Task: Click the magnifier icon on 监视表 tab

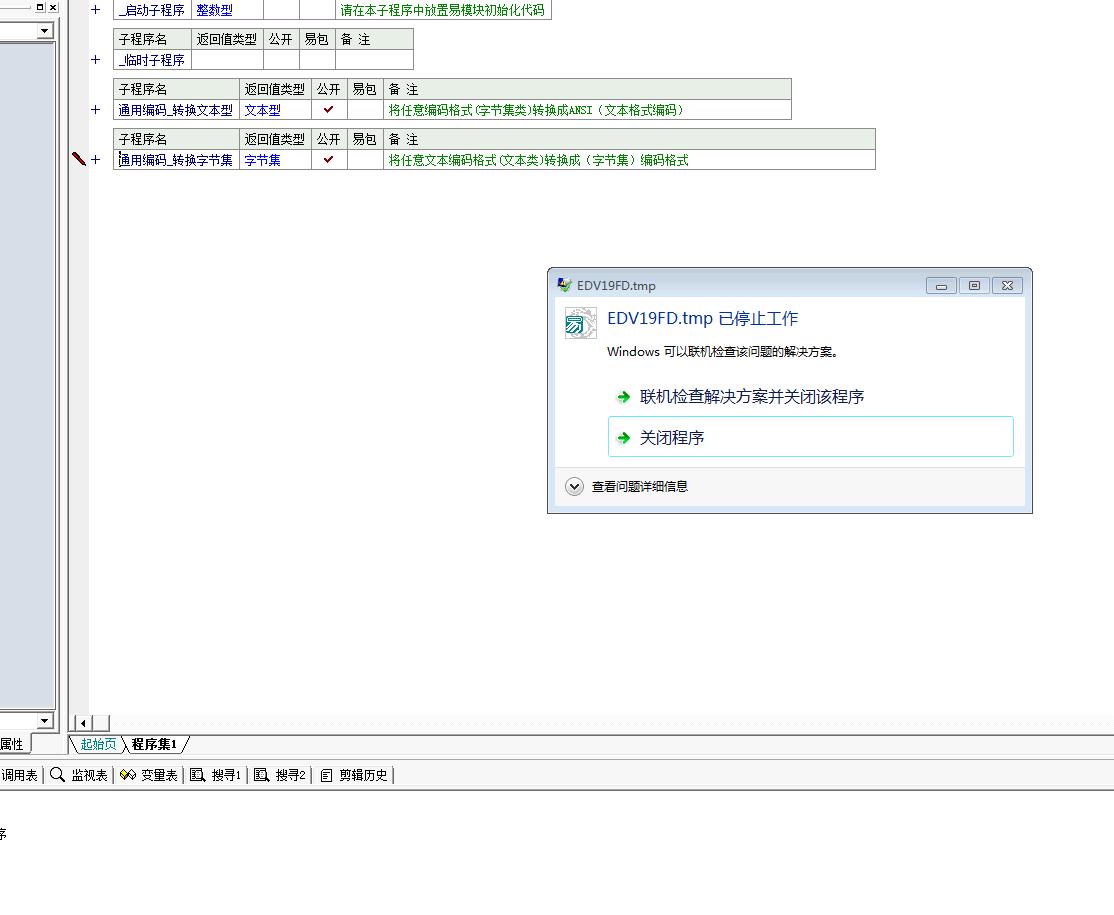Action: (58, 775)
